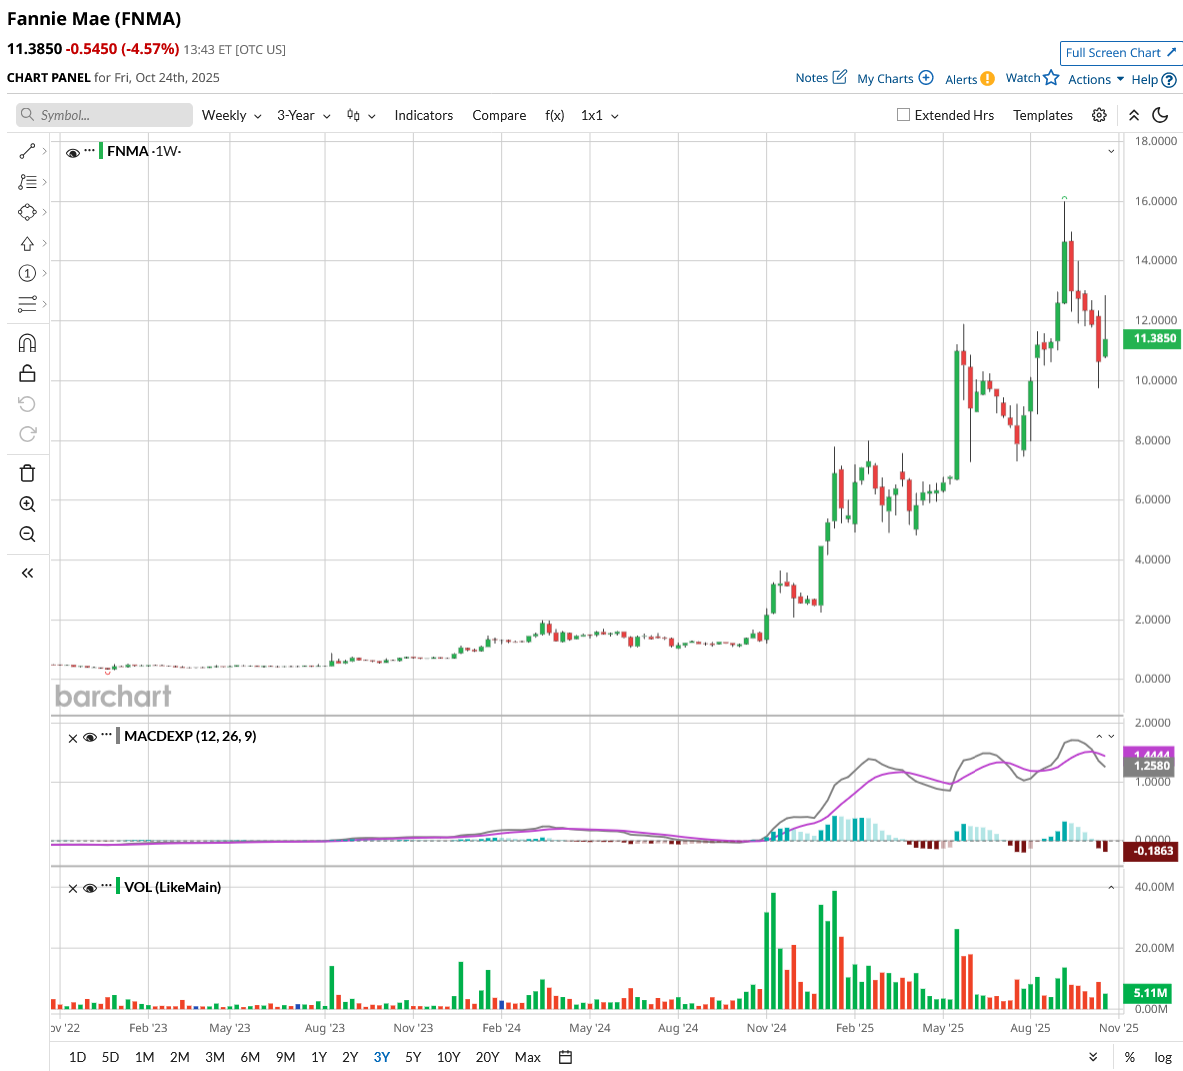Move MACDEXP pane up
The image size is (1183, 1071).
[x=1099, y=736]
